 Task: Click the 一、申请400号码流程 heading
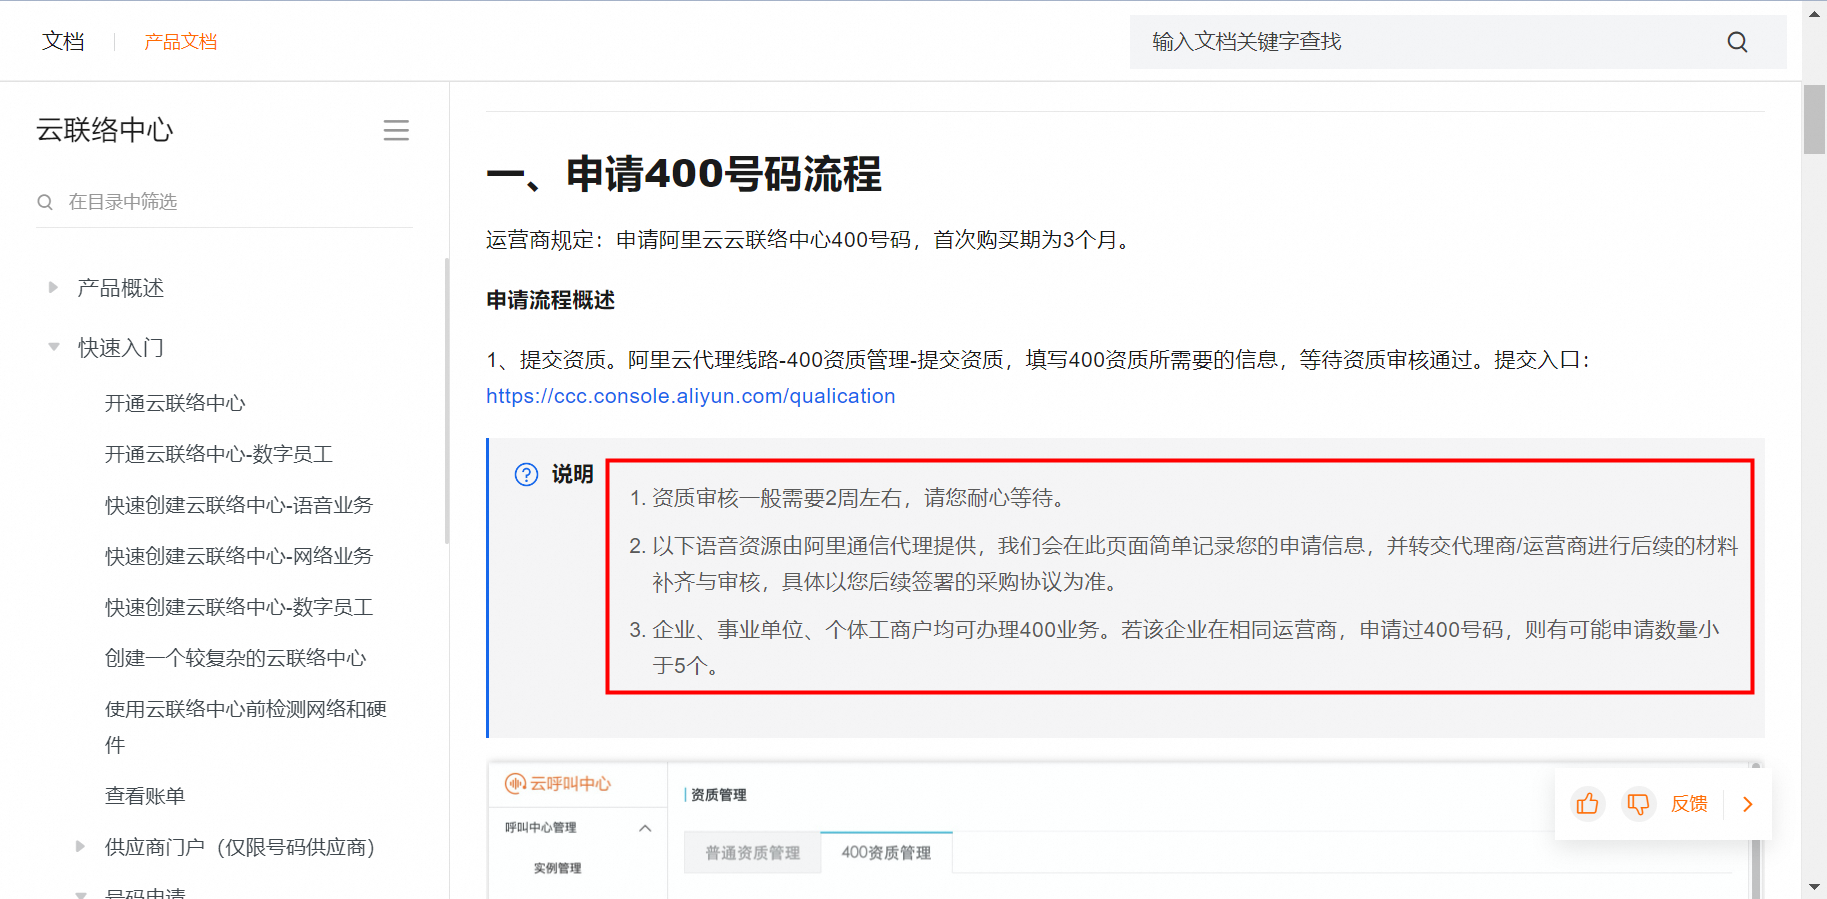pyautogui.click(x=684, y=173)
